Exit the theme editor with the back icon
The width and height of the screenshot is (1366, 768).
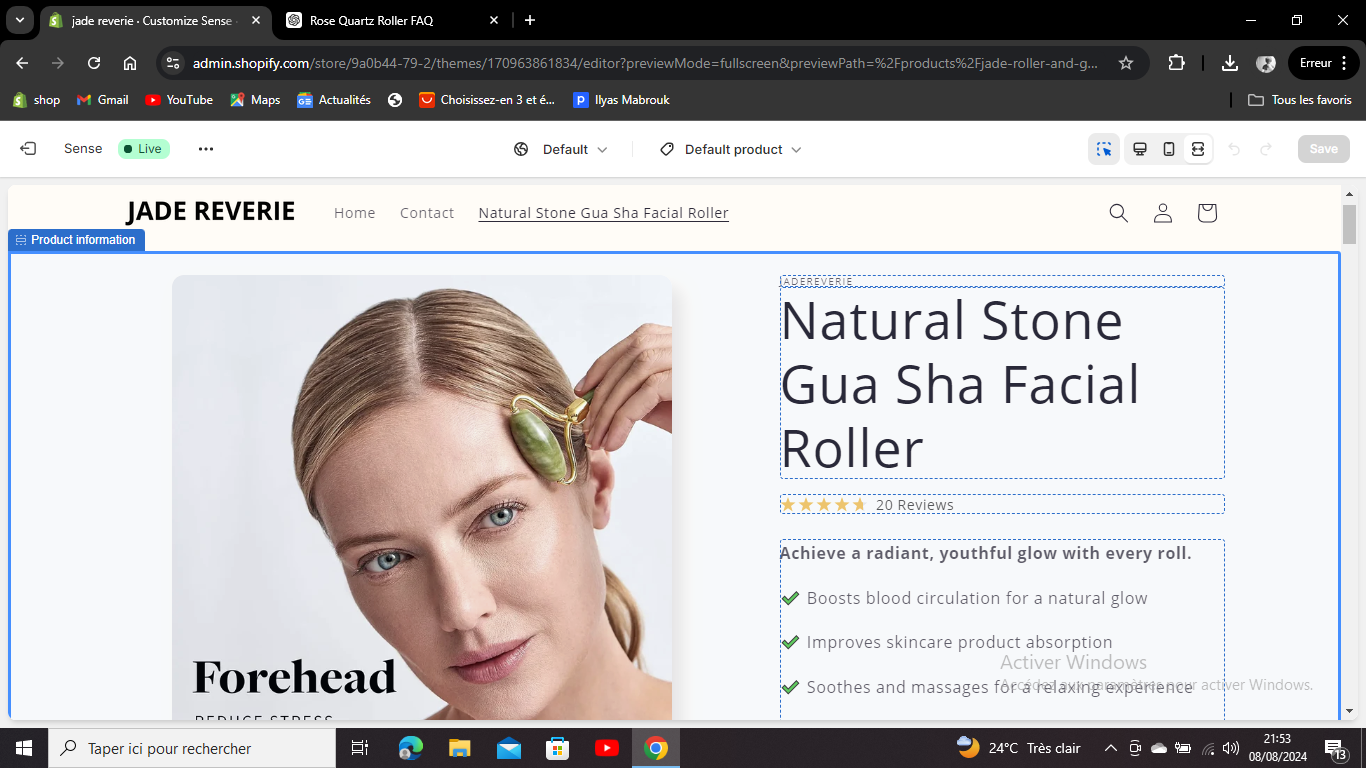point(28,149)
